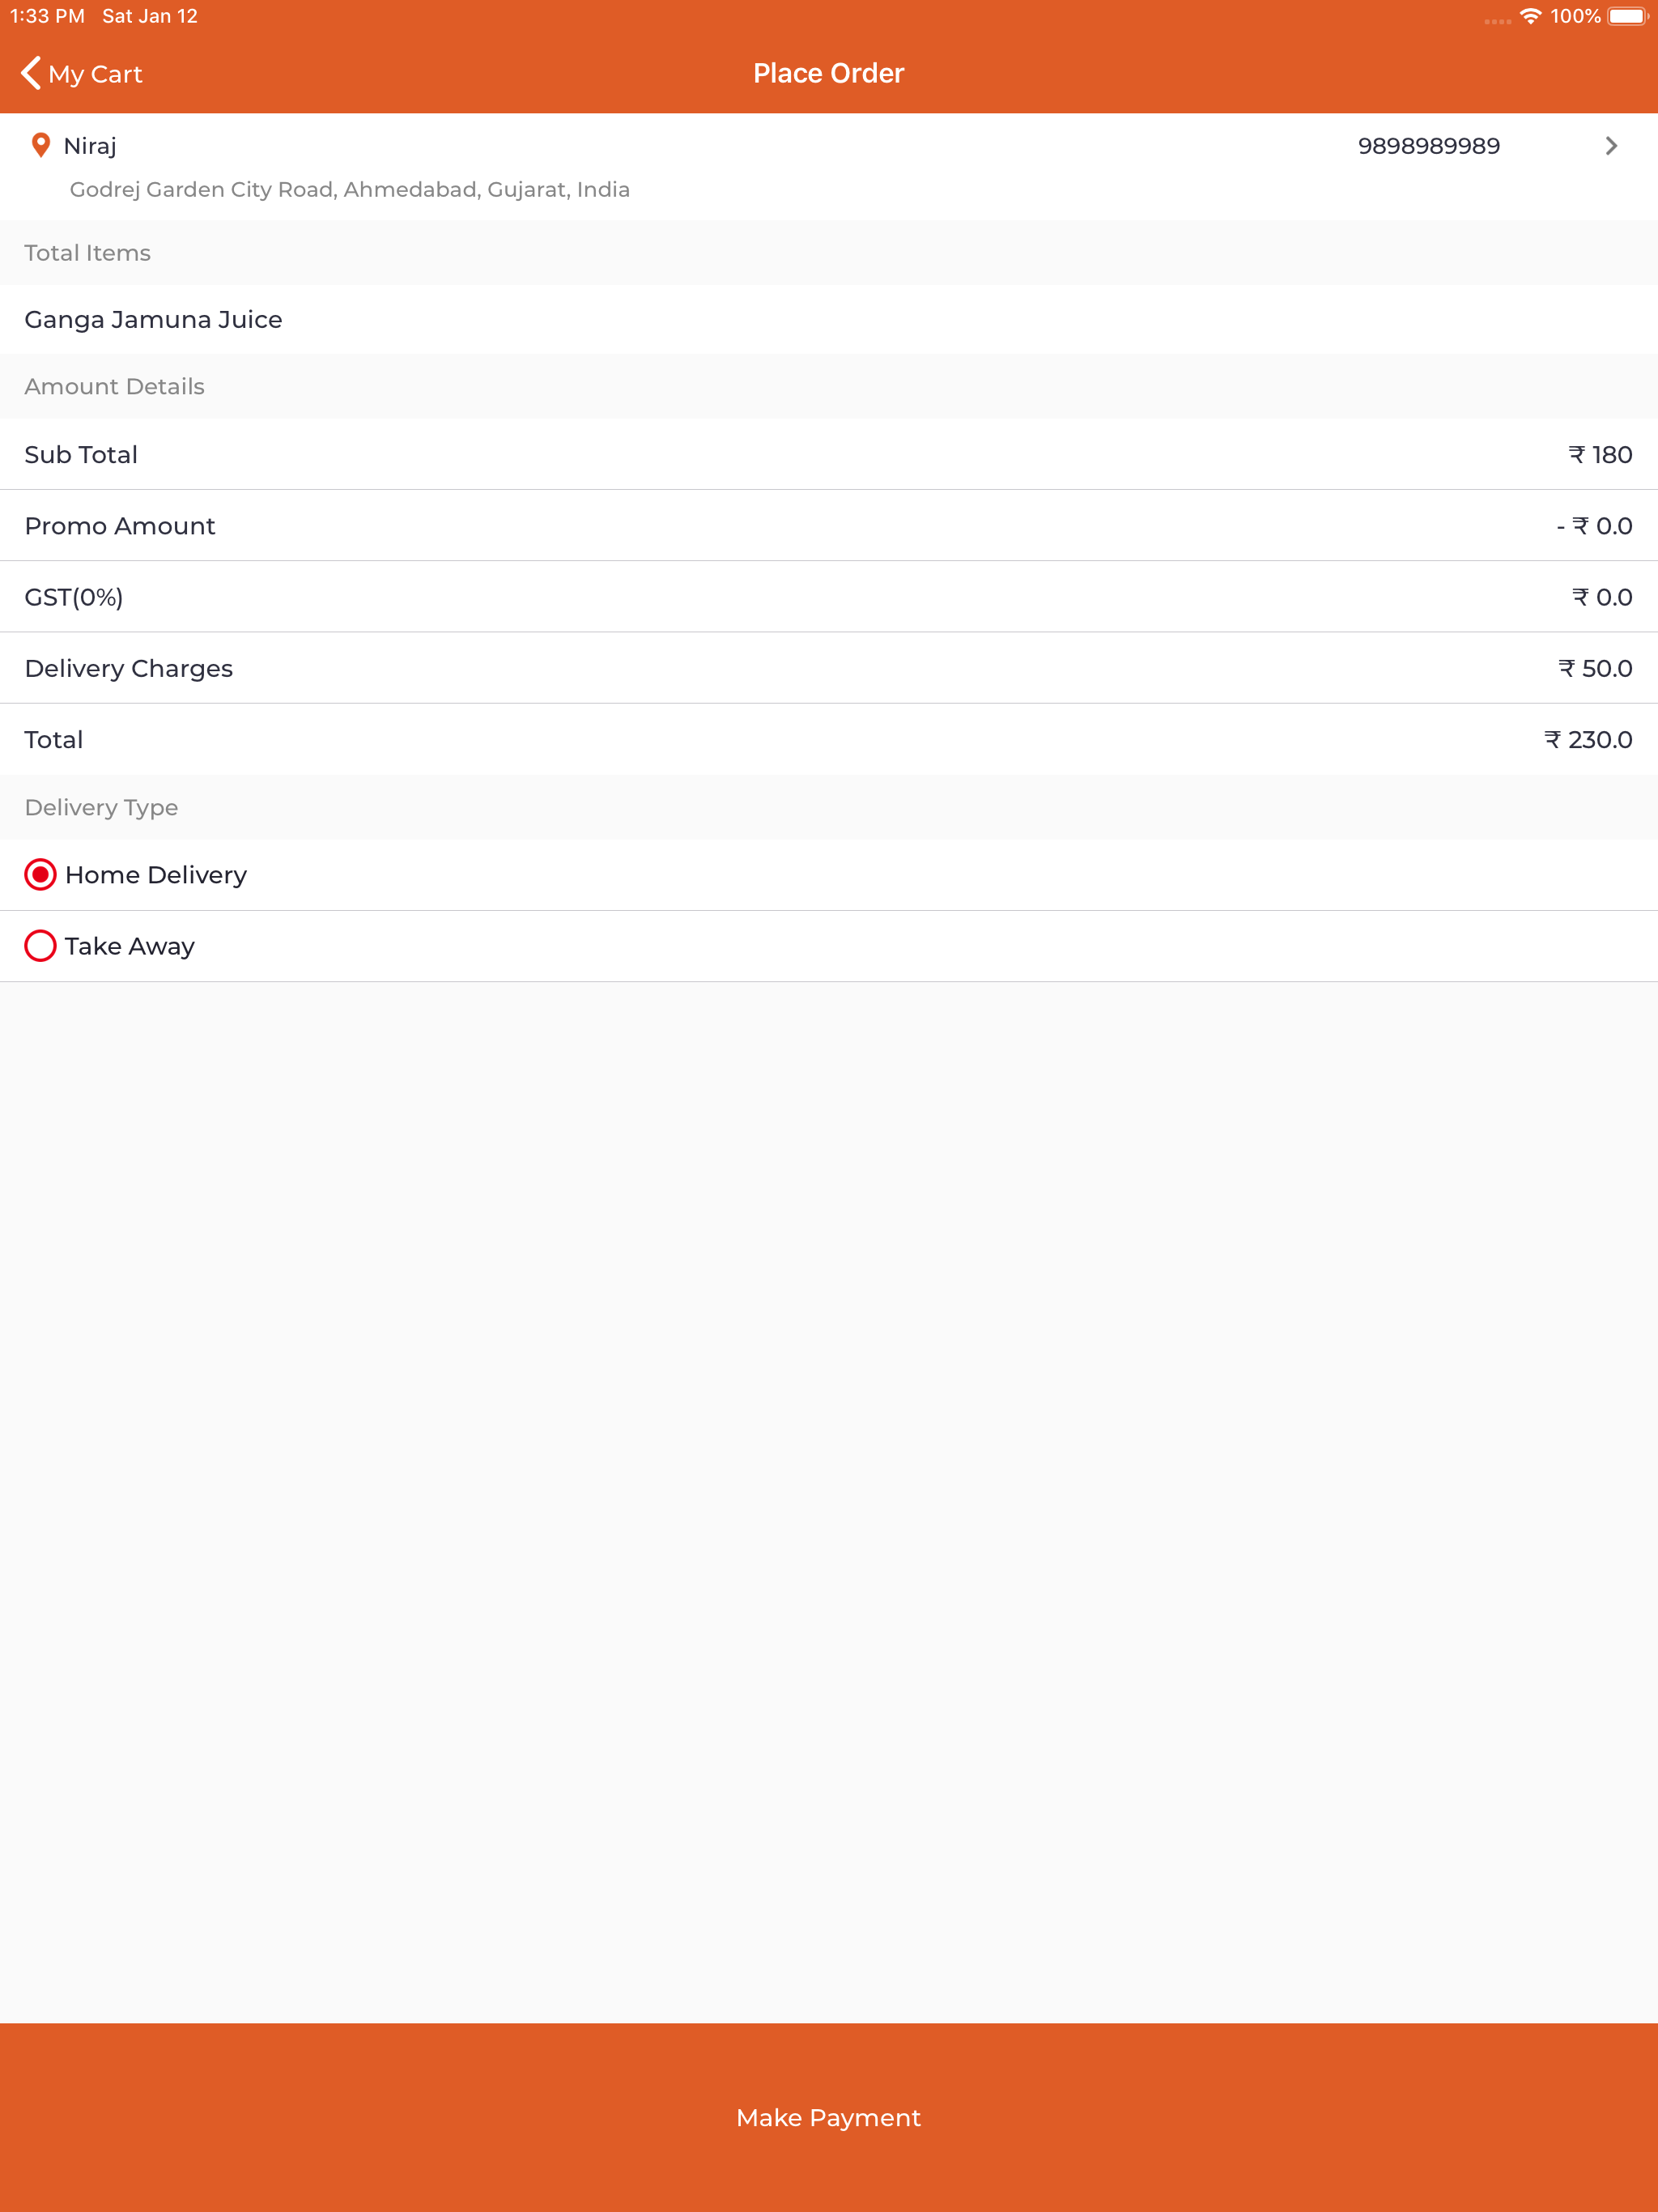
Task: Tap the phone number 9898989989
Action: pos(1429,146)
